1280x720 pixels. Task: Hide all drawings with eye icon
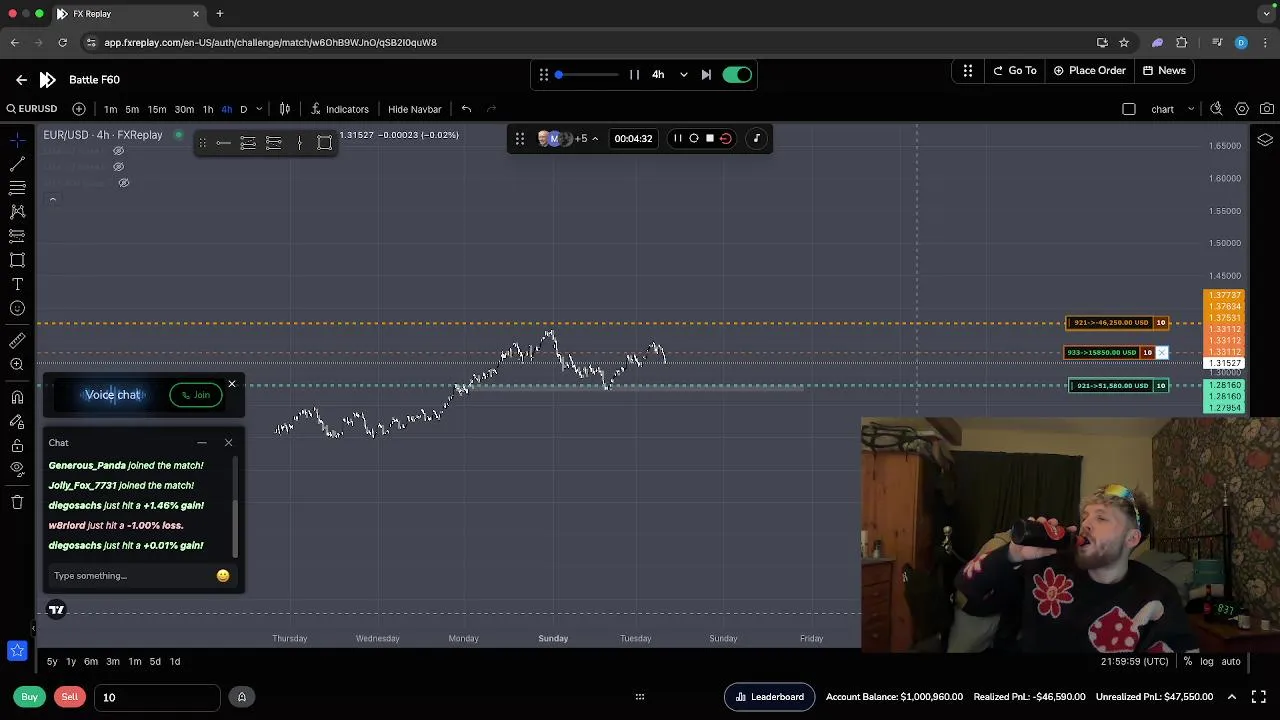pyautogui.click(x=17, y=469)
